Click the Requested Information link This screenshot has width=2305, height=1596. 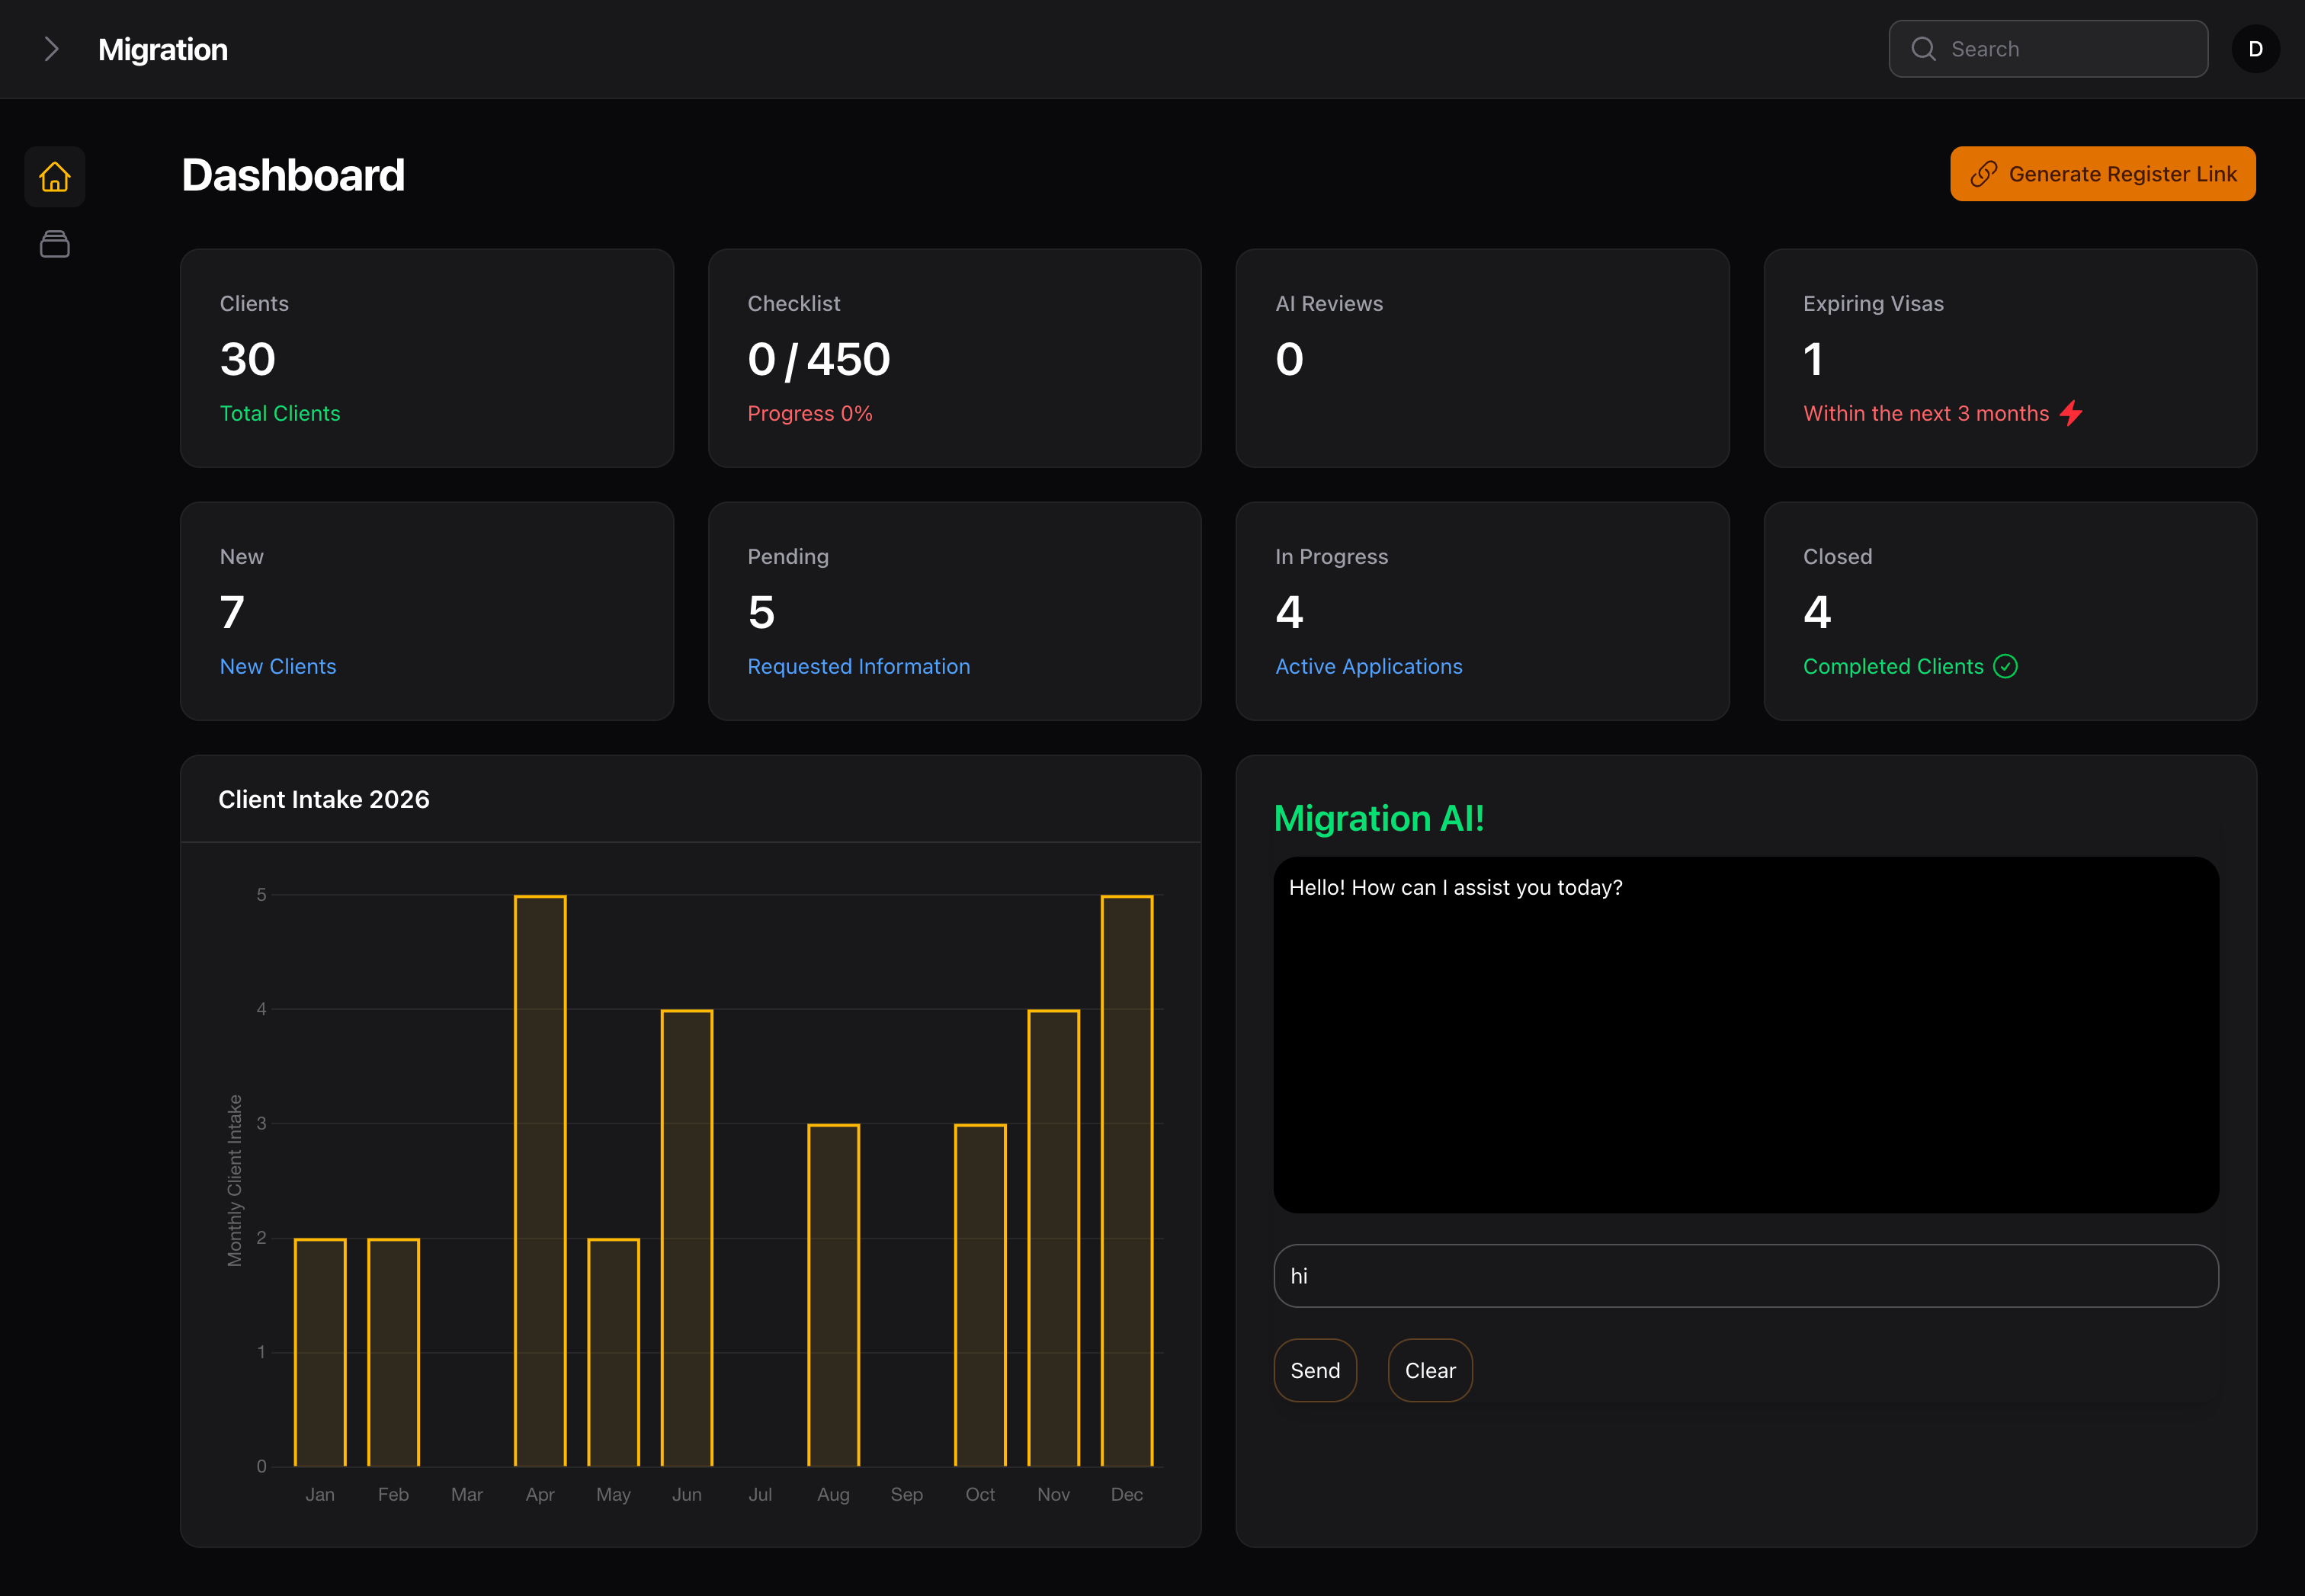(x=859, y=666)
